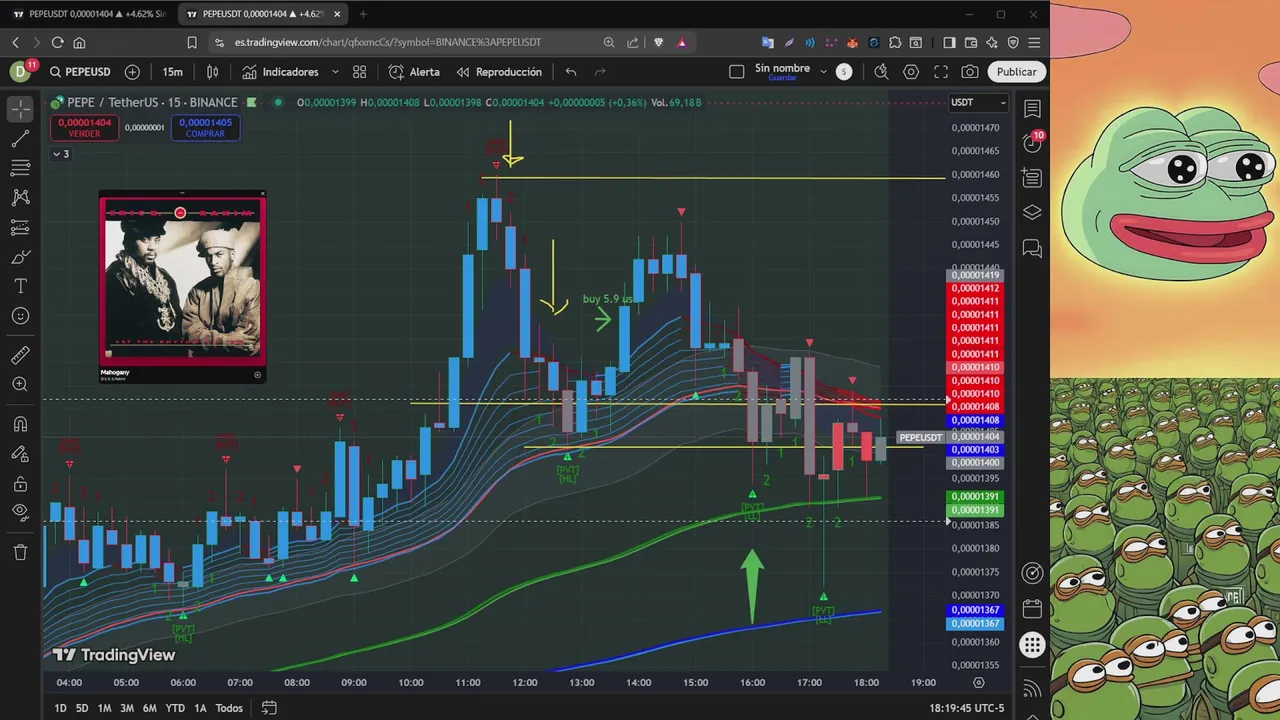Select the 5D time range

point(82,708)
